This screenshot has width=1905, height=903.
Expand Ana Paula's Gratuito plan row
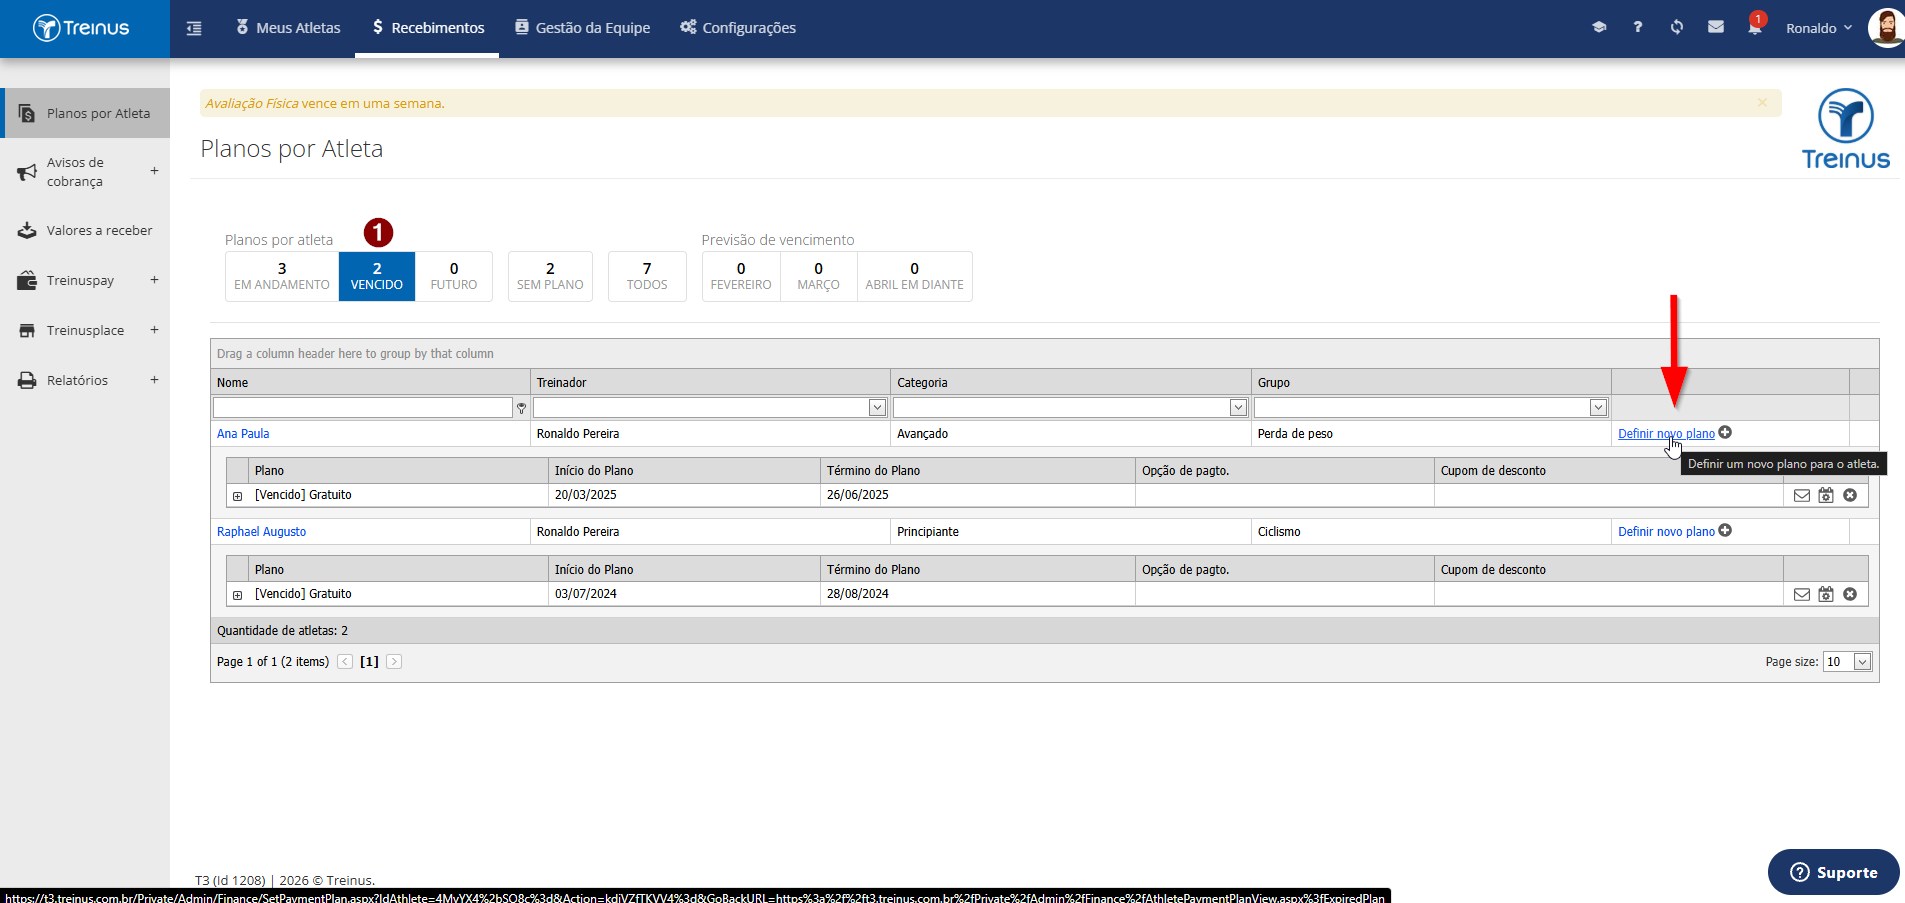point(237,496)
